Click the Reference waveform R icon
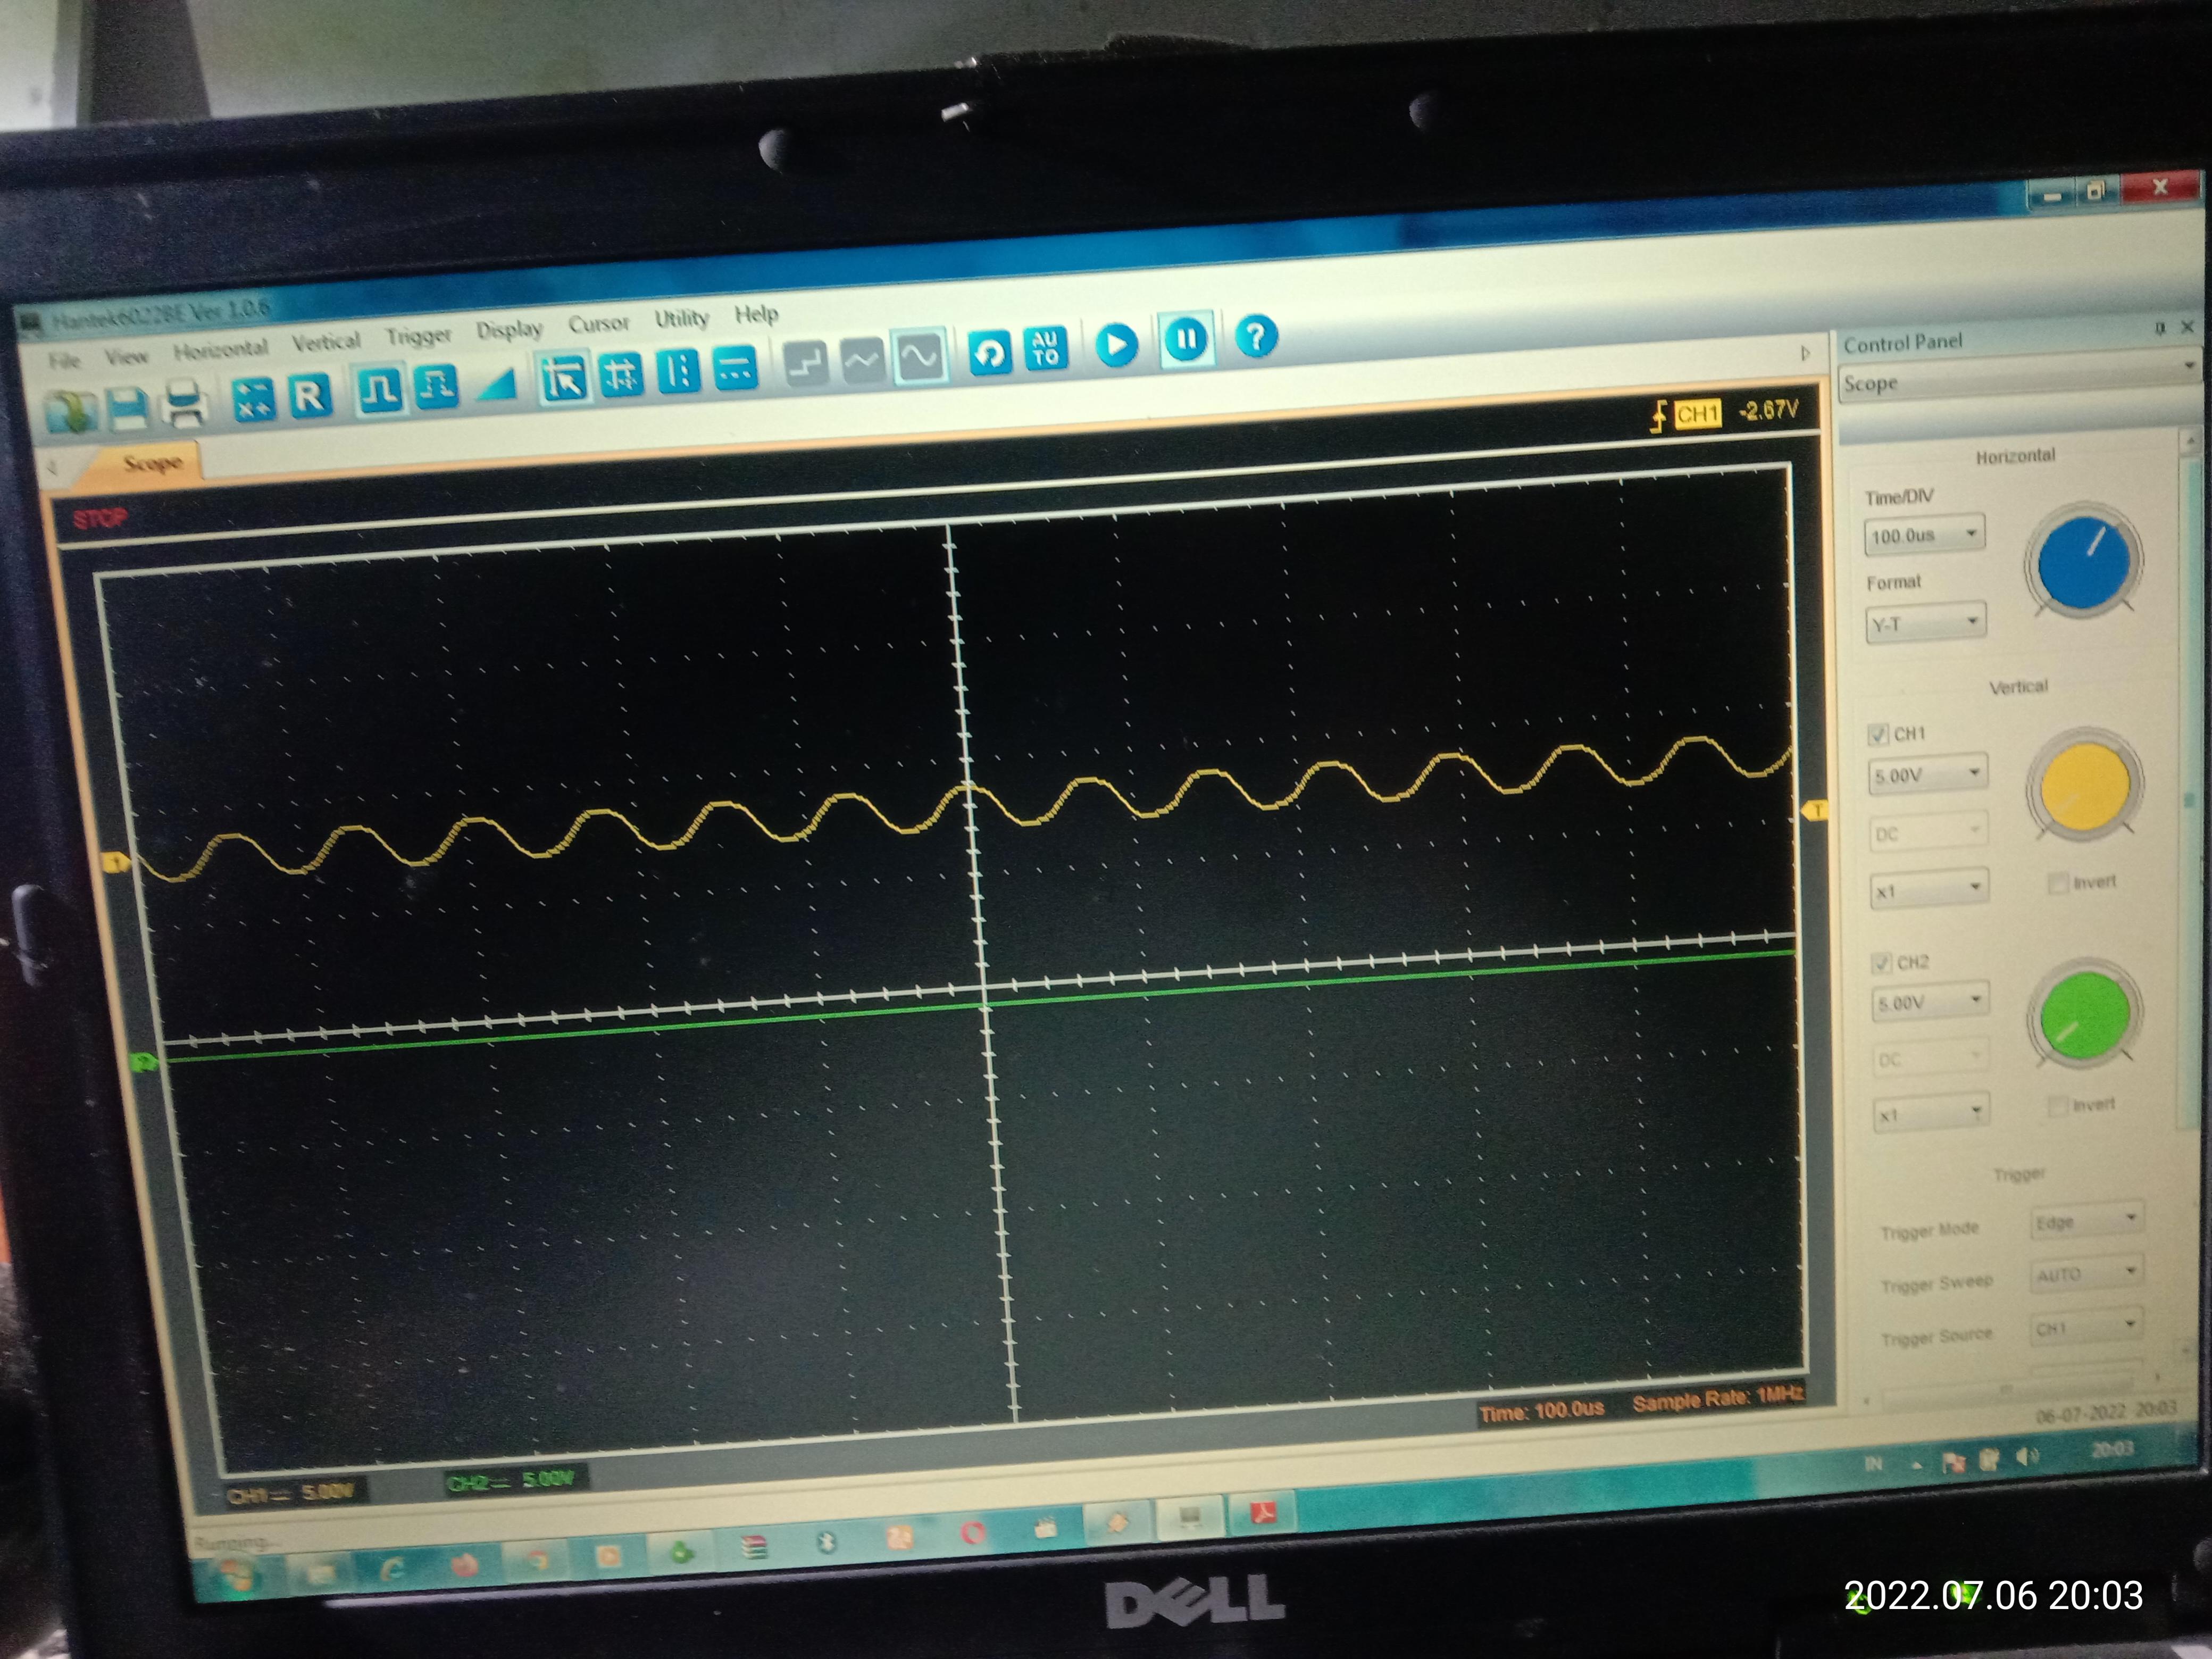Viewport: 2212px width, 1659px height. tap(309, 396)
